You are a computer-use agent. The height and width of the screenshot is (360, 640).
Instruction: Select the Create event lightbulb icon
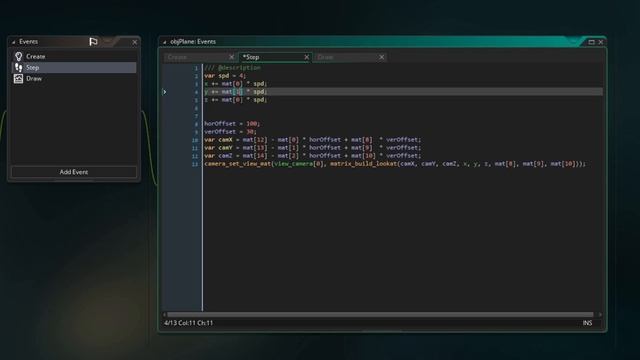click(x=18, y=56)
